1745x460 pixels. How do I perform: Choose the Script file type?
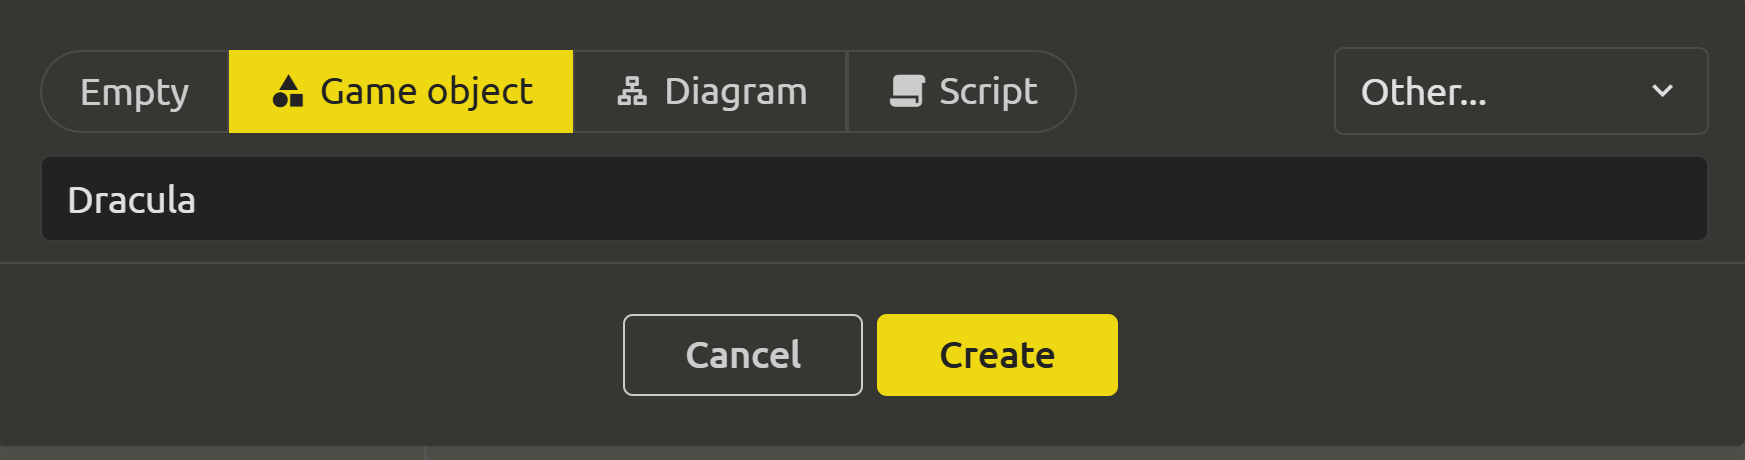coord(962,91)
